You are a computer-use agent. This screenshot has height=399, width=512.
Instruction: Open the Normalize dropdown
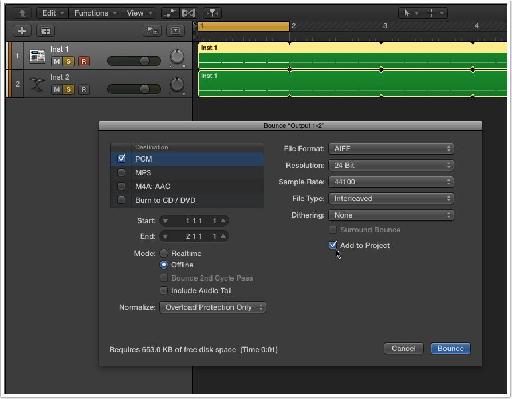point(213,307)
